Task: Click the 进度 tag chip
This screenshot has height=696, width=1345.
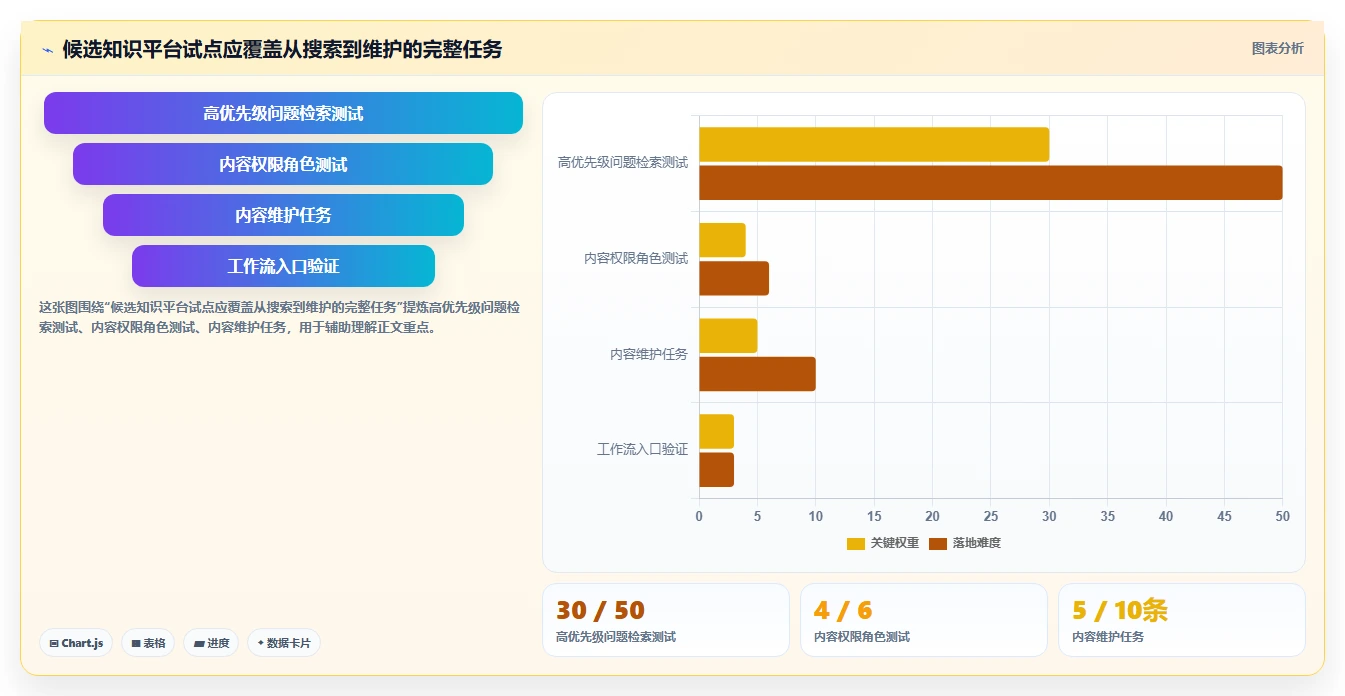Action: tap(211, 643)
